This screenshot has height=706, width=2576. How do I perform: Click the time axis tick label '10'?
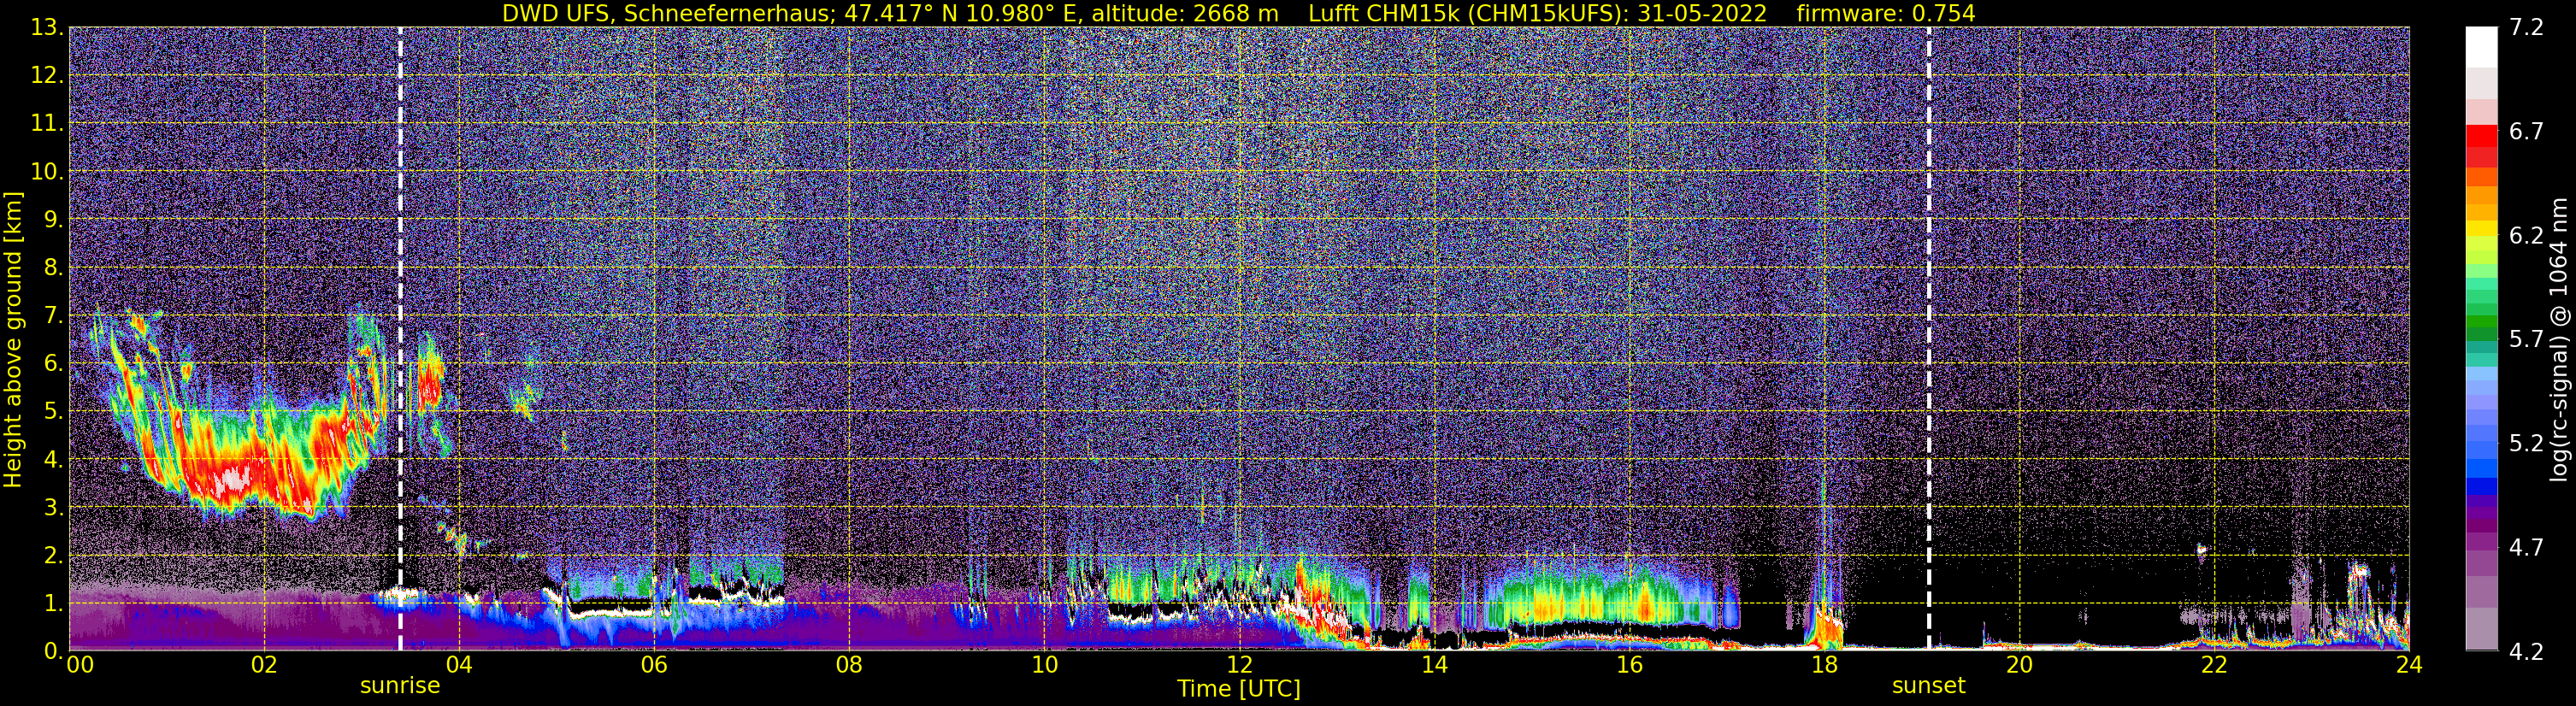point(1043,665)
